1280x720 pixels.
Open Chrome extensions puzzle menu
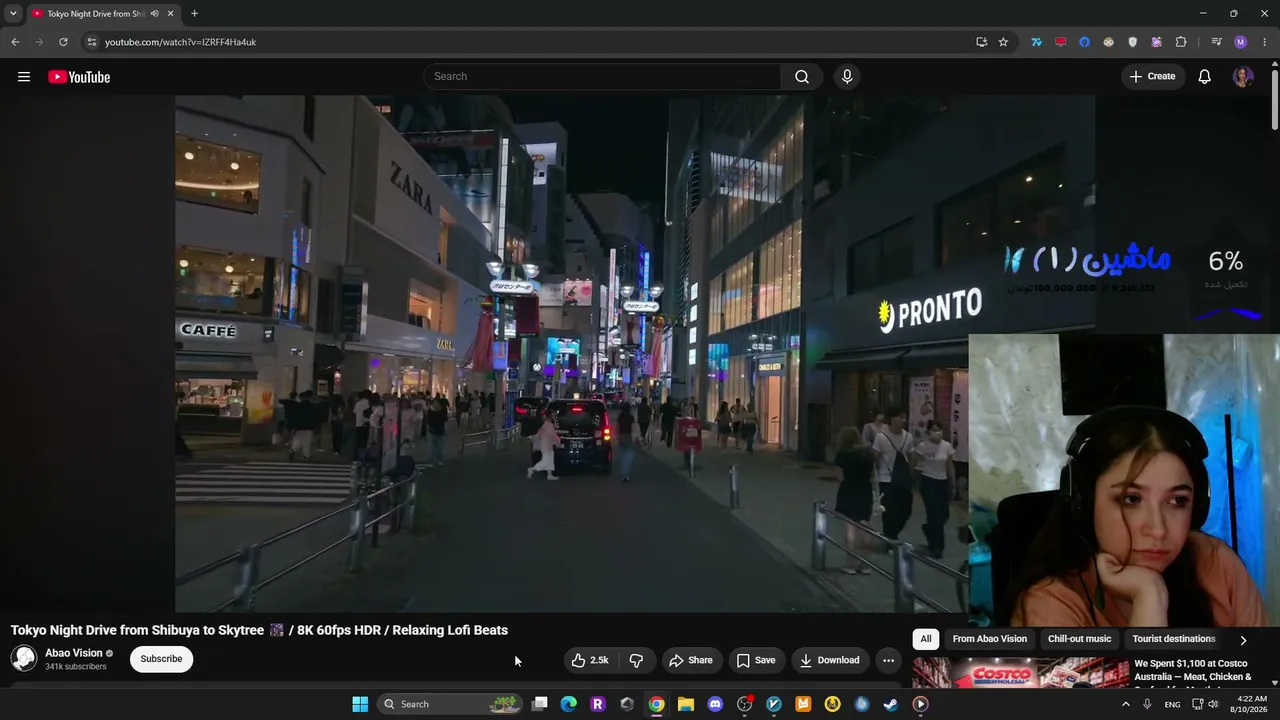(1181, 42)
